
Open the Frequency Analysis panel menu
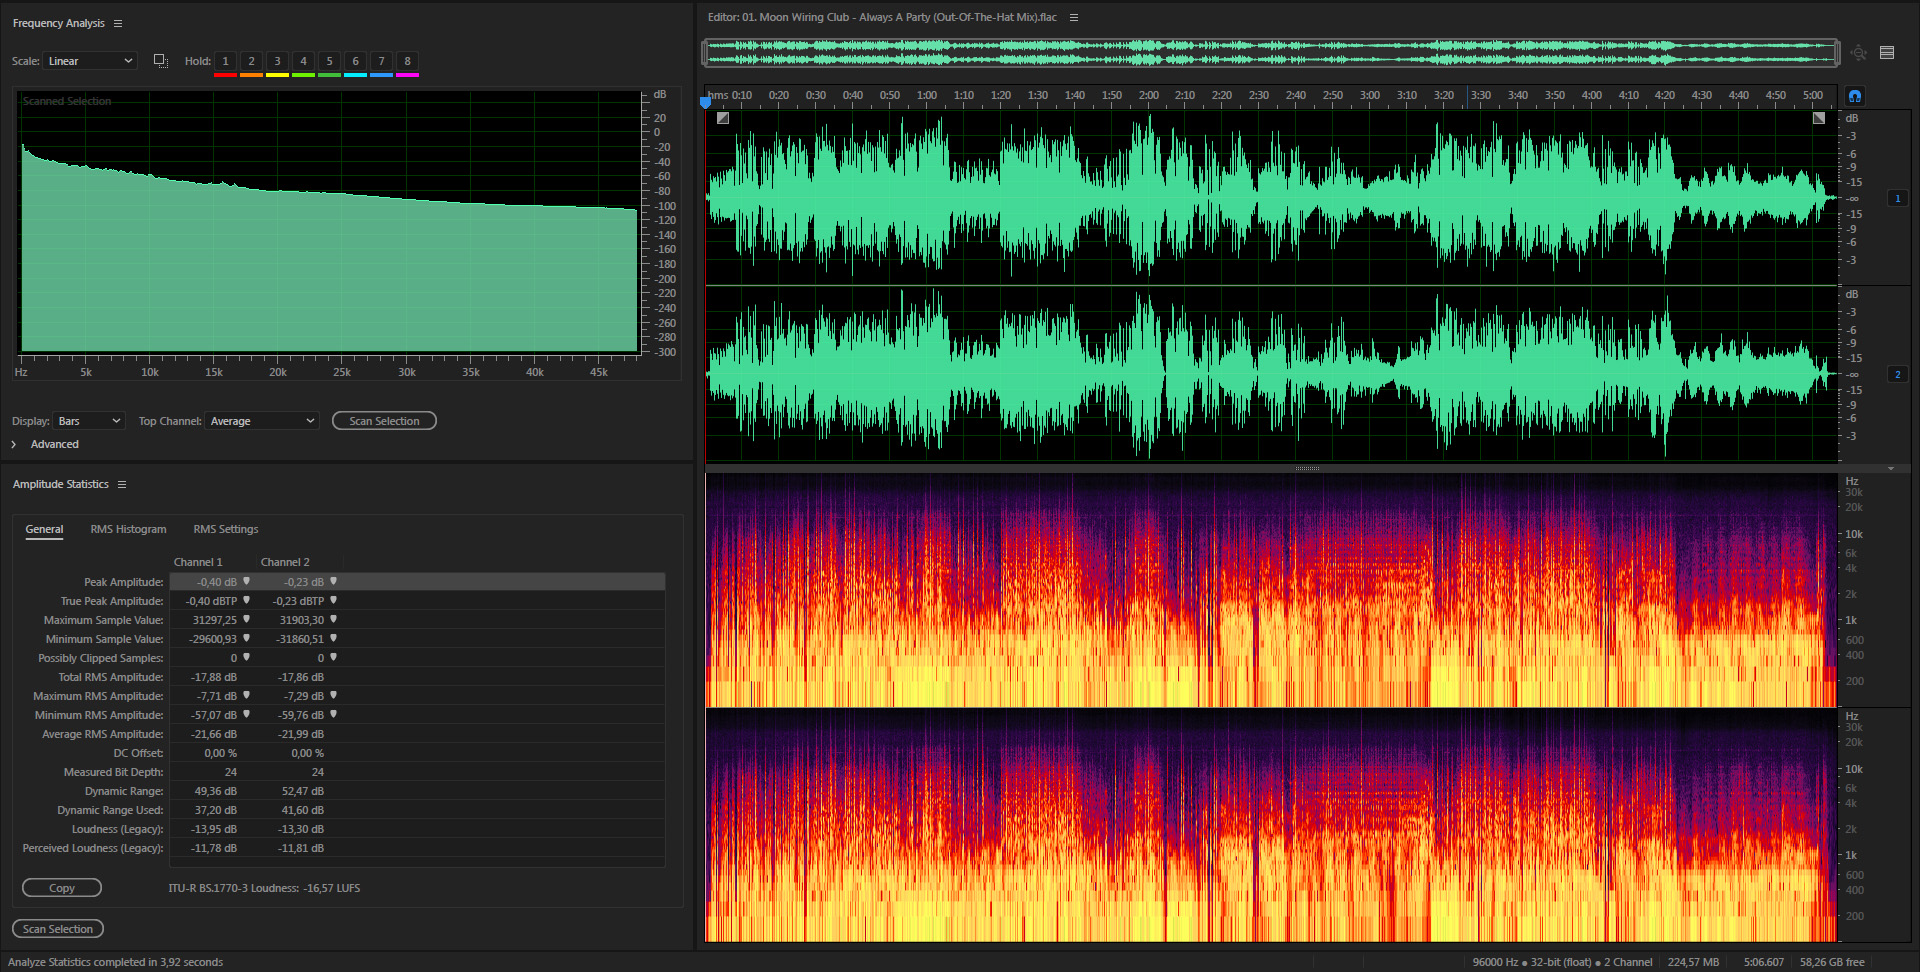pyautogui.click(x=118, y=23)
